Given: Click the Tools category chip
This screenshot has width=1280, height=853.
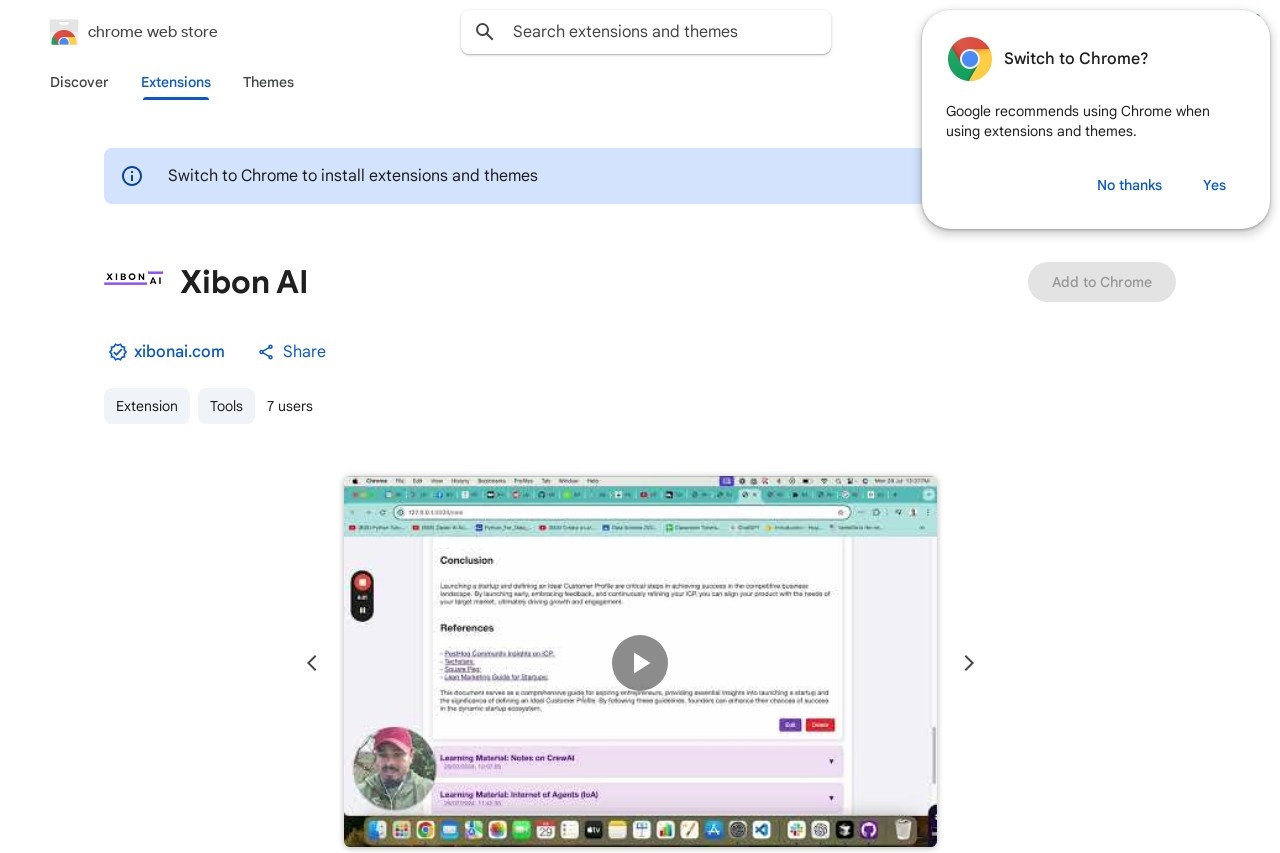Looking at the screenshot, I should click(226, 406).
